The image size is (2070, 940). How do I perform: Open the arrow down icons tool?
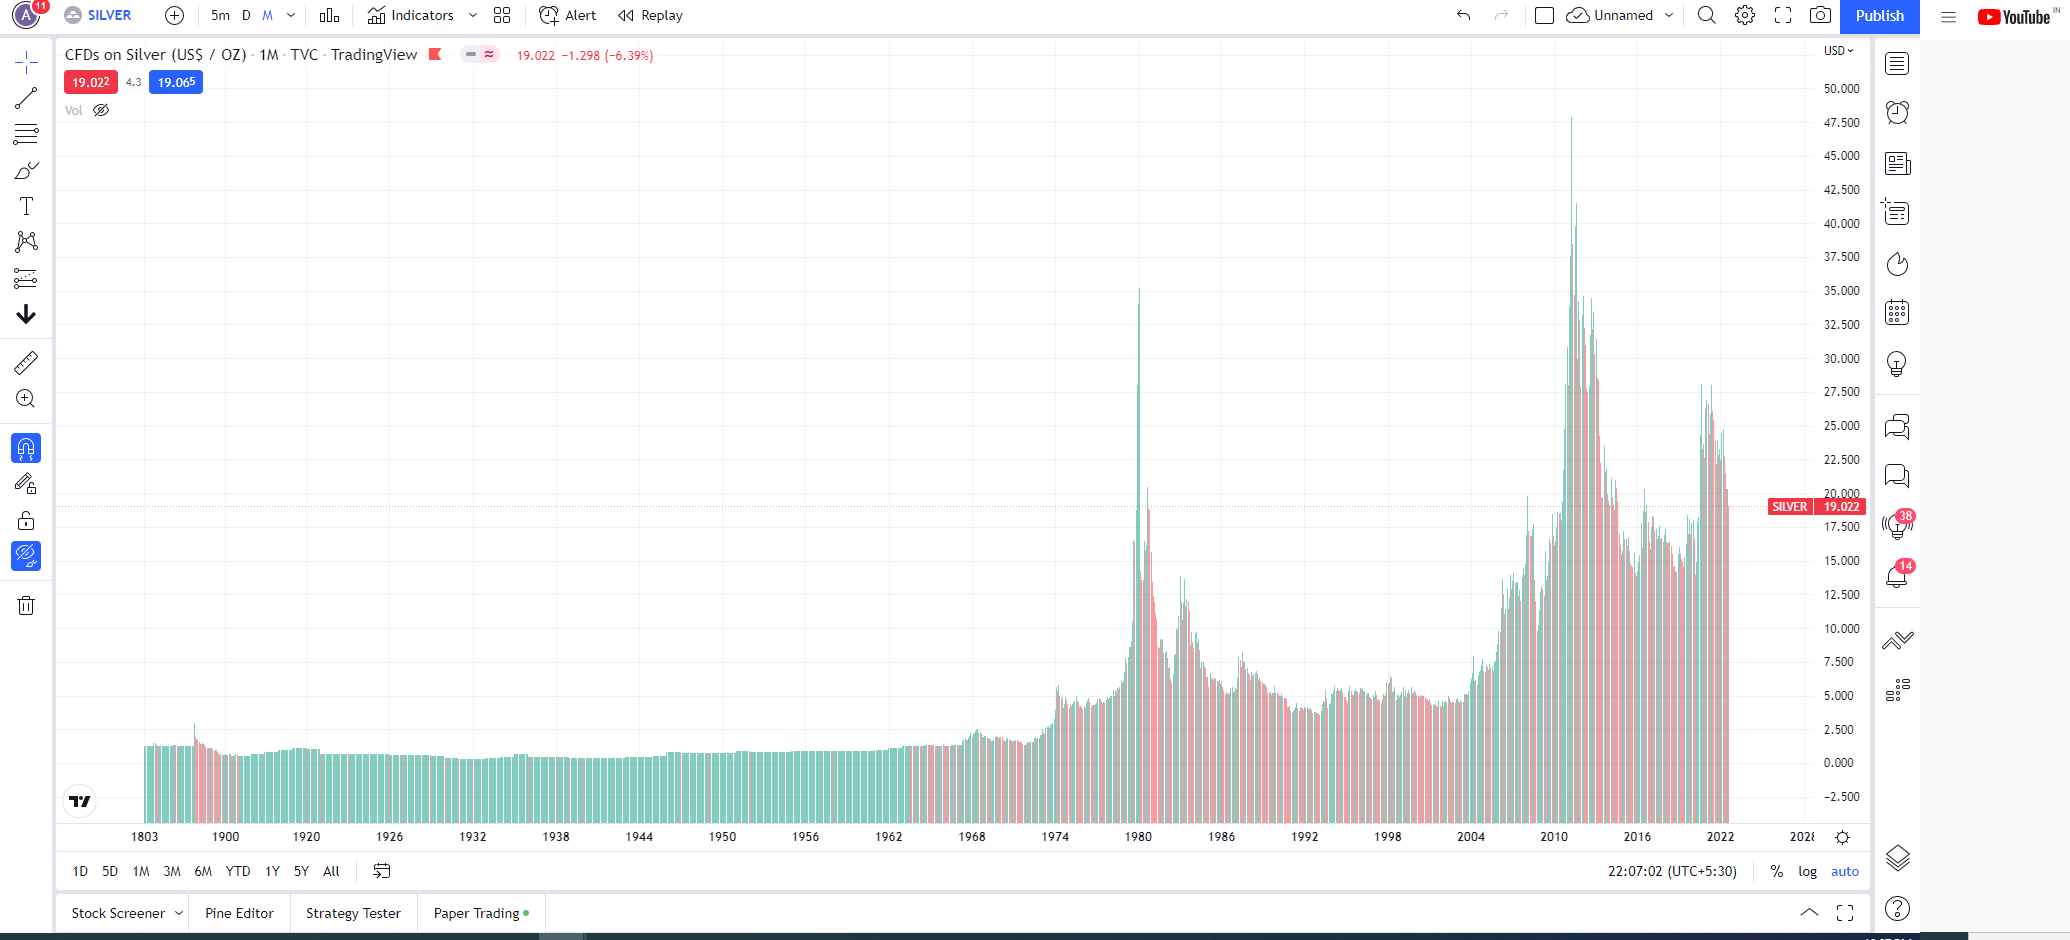tap(26, 314)
